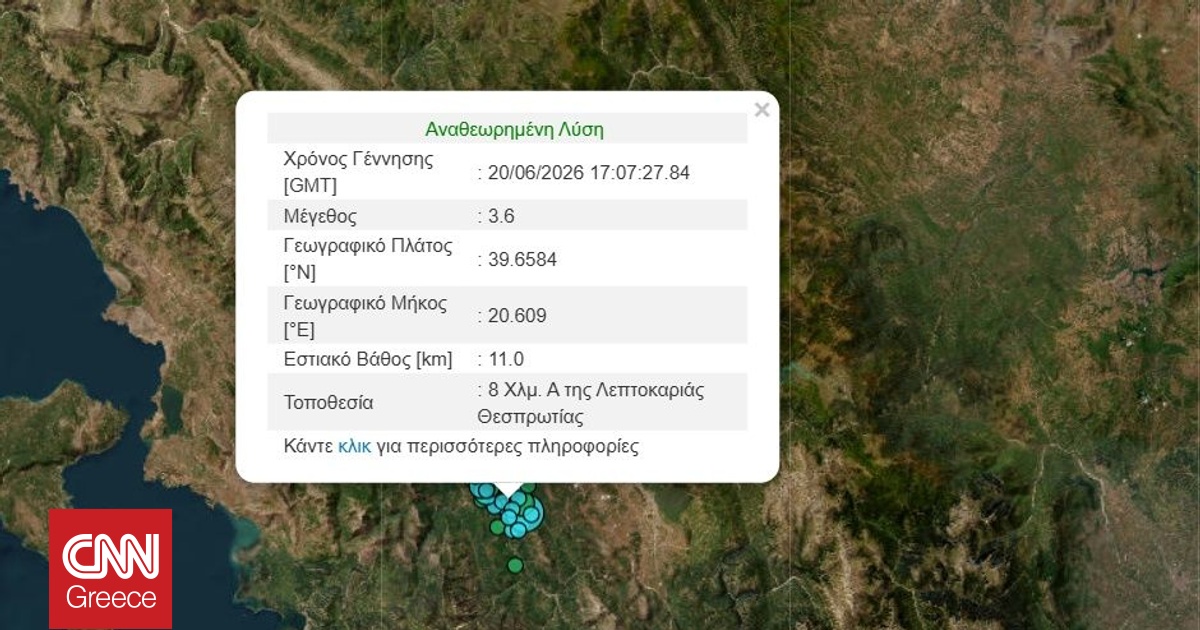The width and height of the screenshot is (1200, 630).
Task: Select the magnitude value '3.6'
Action: click(x=501, y=216)
